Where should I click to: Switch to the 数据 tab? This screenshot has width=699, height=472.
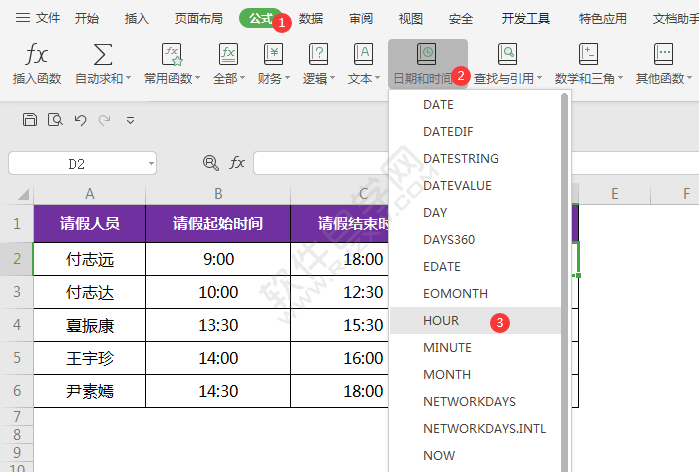[311, 18]
